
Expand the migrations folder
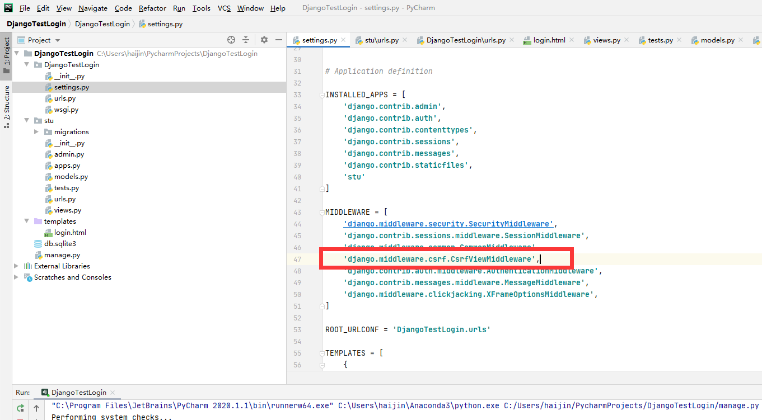coord(36,131)
